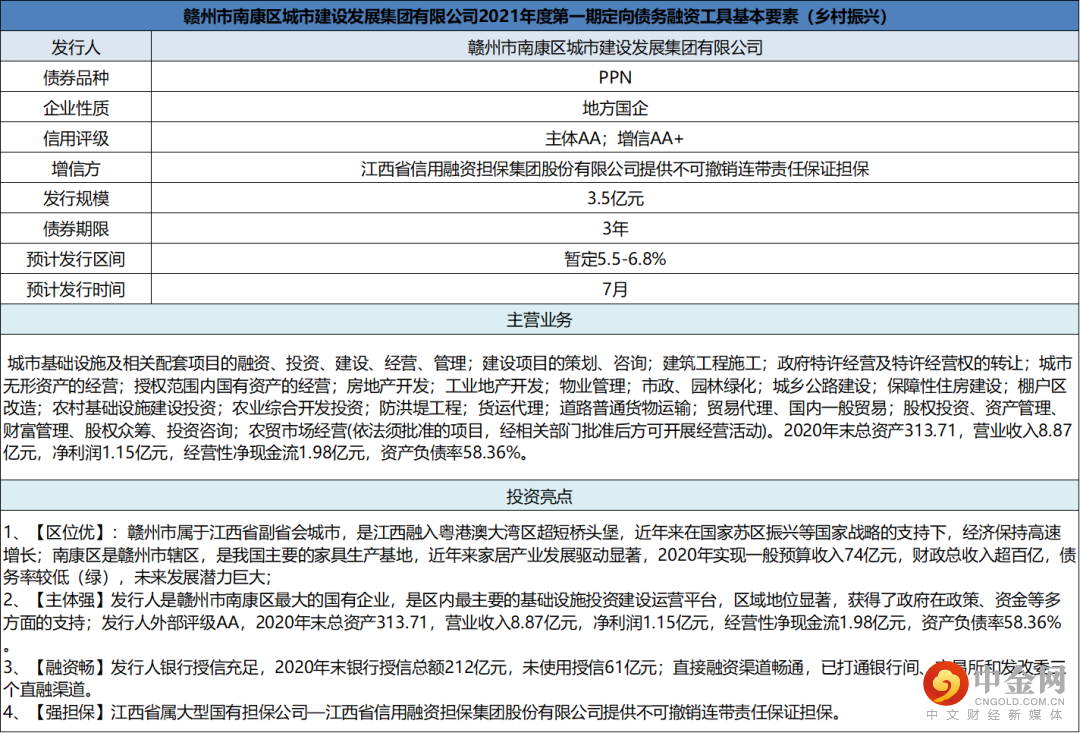Screen dimensions: 1080x733
Task: Click the 【强担保】 highlight line
Action: [x=424, y=712]
